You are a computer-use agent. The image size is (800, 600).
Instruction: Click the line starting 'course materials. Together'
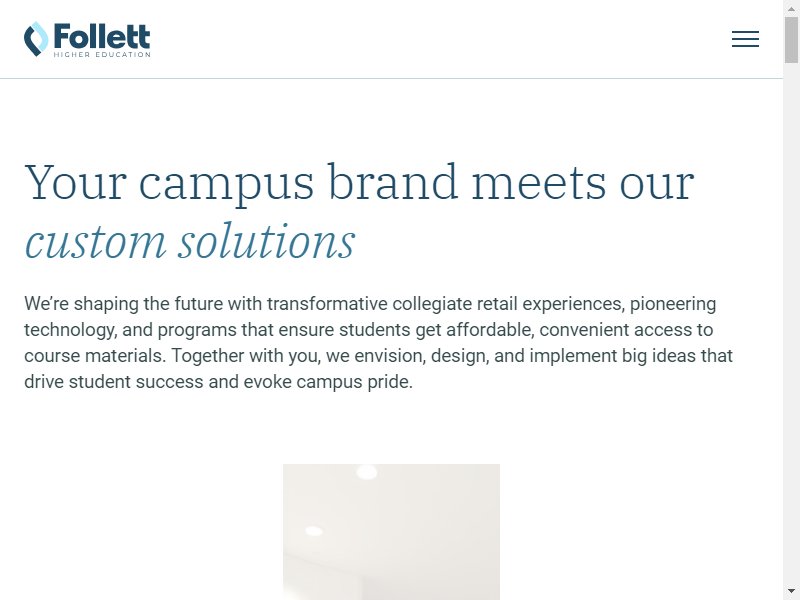[x=378, y=356]
